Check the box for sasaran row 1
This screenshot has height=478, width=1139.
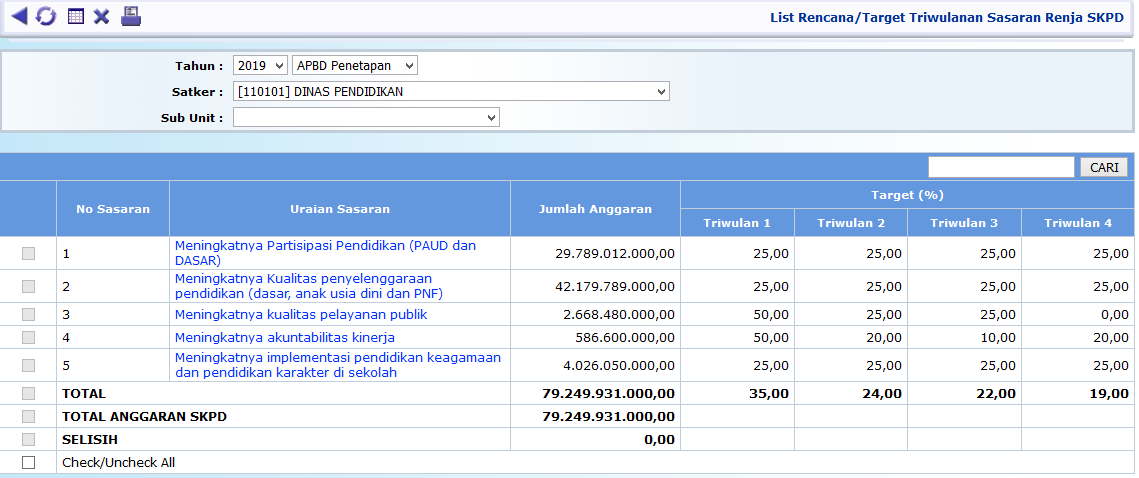coord(28,253)
